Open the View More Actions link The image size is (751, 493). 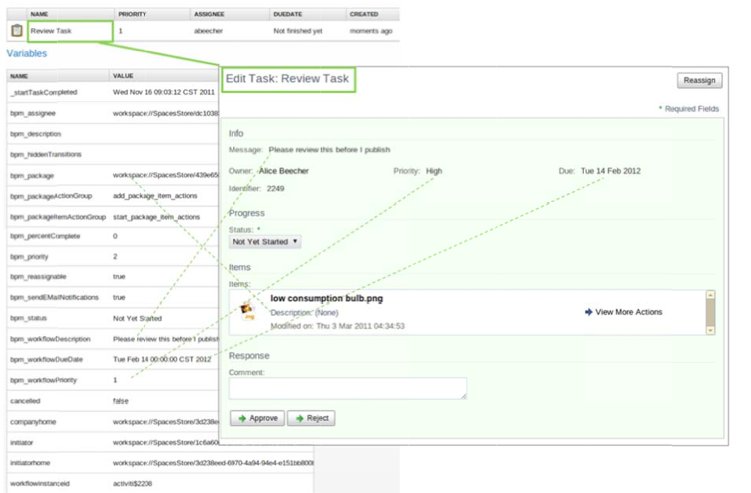click(x=628, y=312)
